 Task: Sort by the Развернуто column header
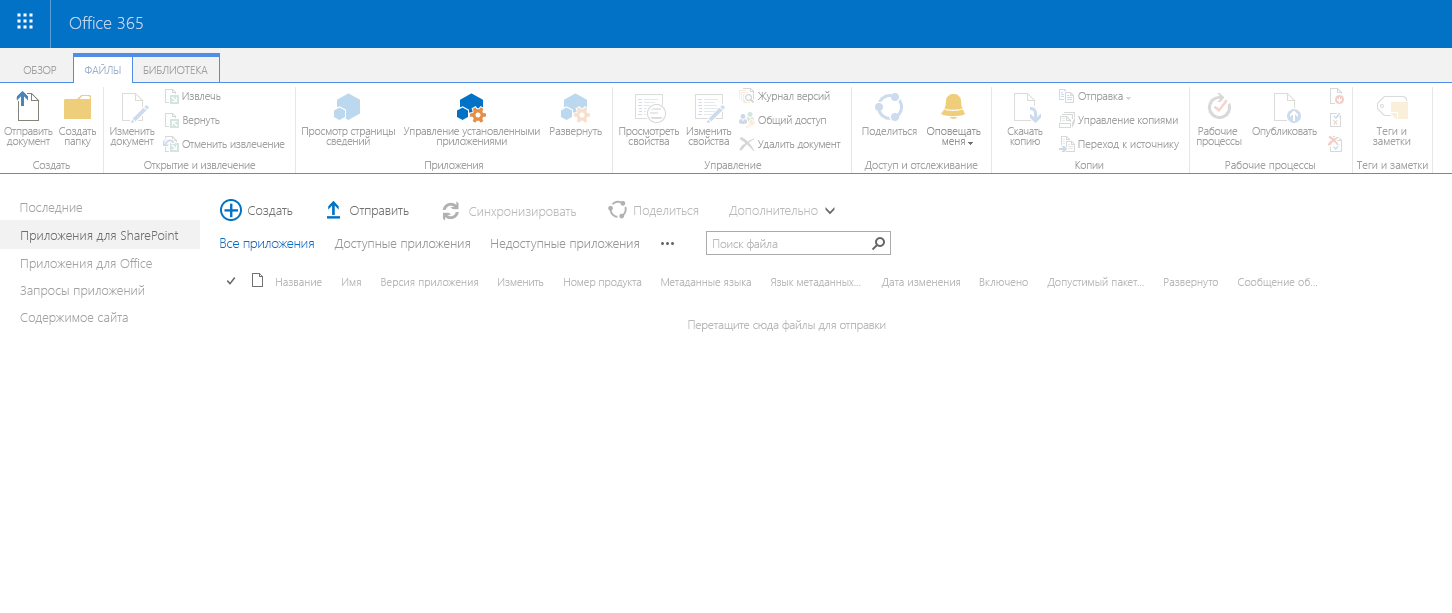(1190, 282)
